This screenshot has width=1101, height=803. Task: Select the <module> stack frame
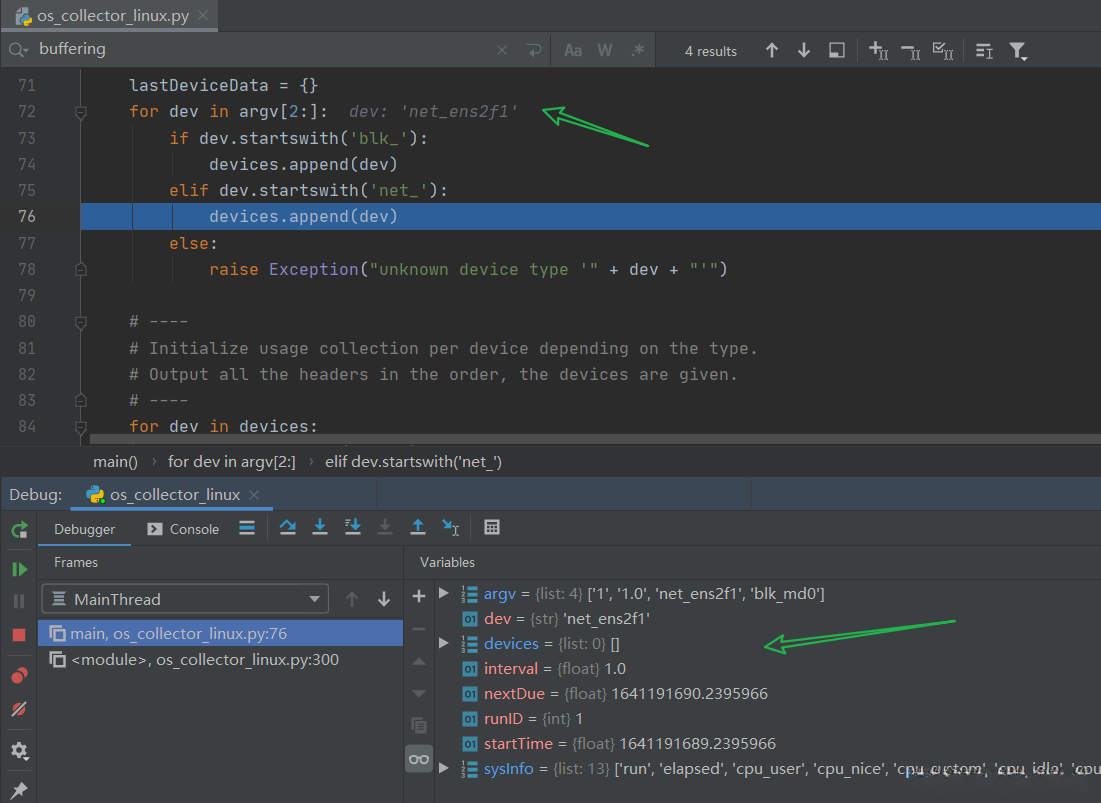(x=205, y=660)
